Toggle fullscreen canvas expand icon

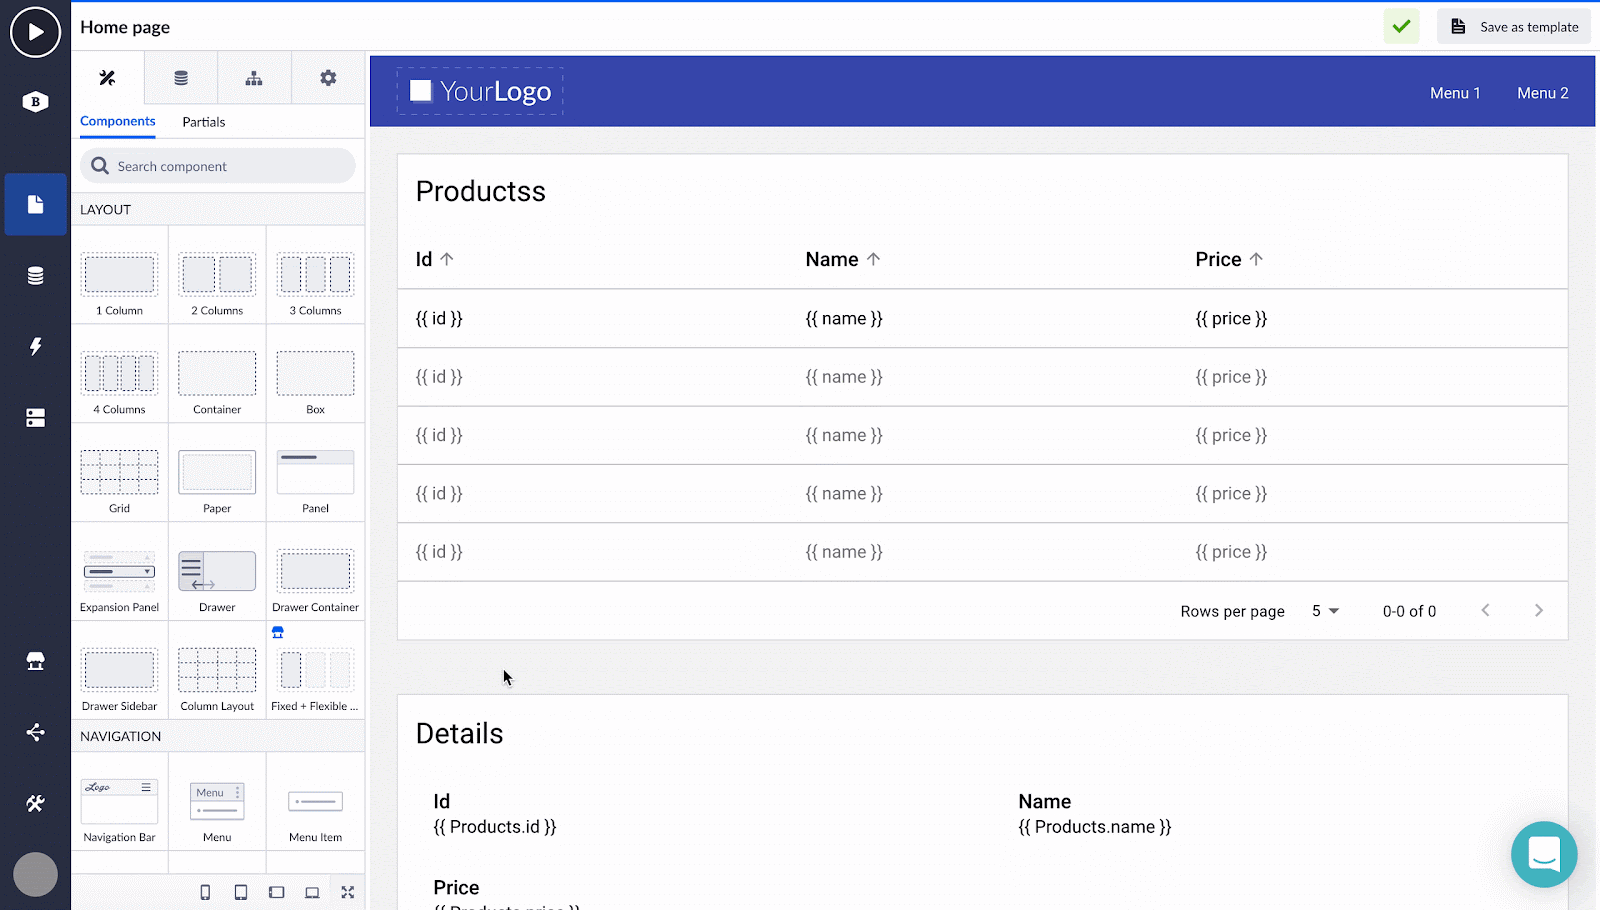pyautogui.click(x=348, y=892)
